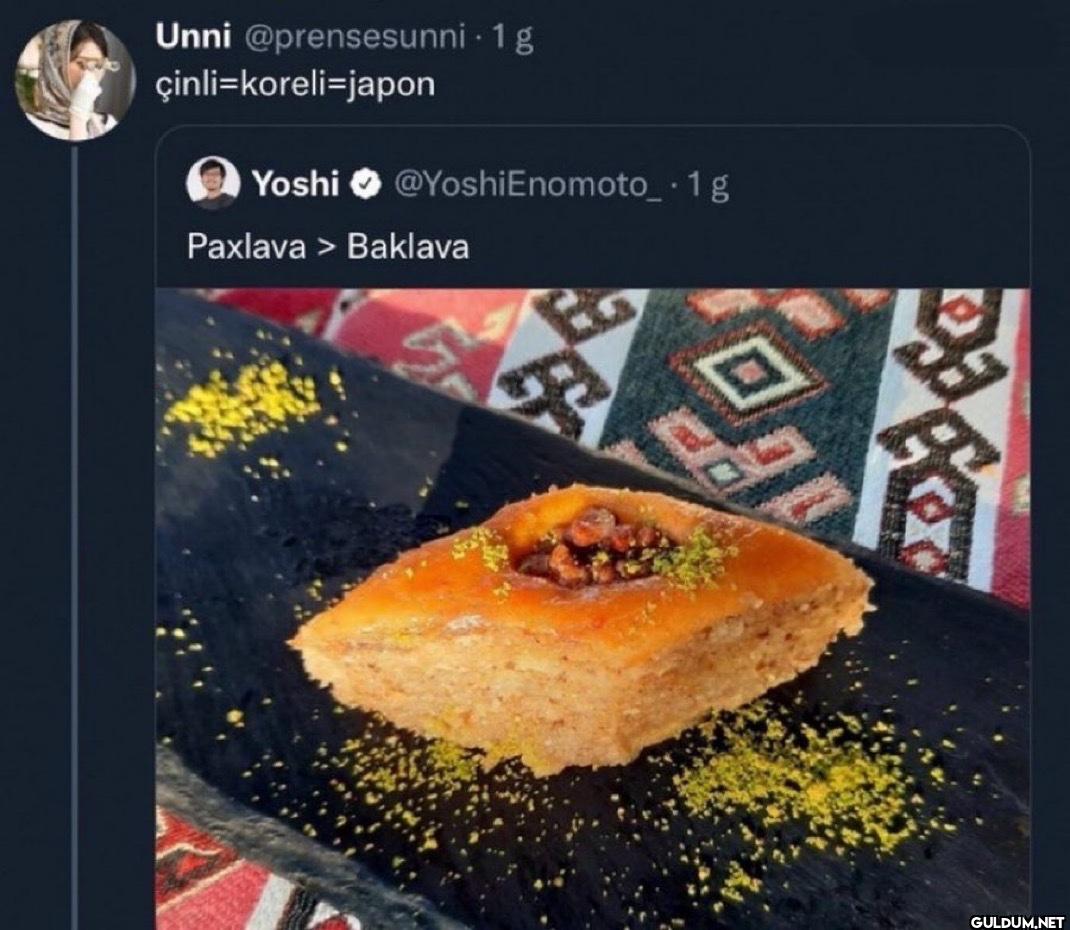Click the quoted tweet's 1 g timestamp
This screenshot has height=930, width=1070.
(x=708, y=184)
